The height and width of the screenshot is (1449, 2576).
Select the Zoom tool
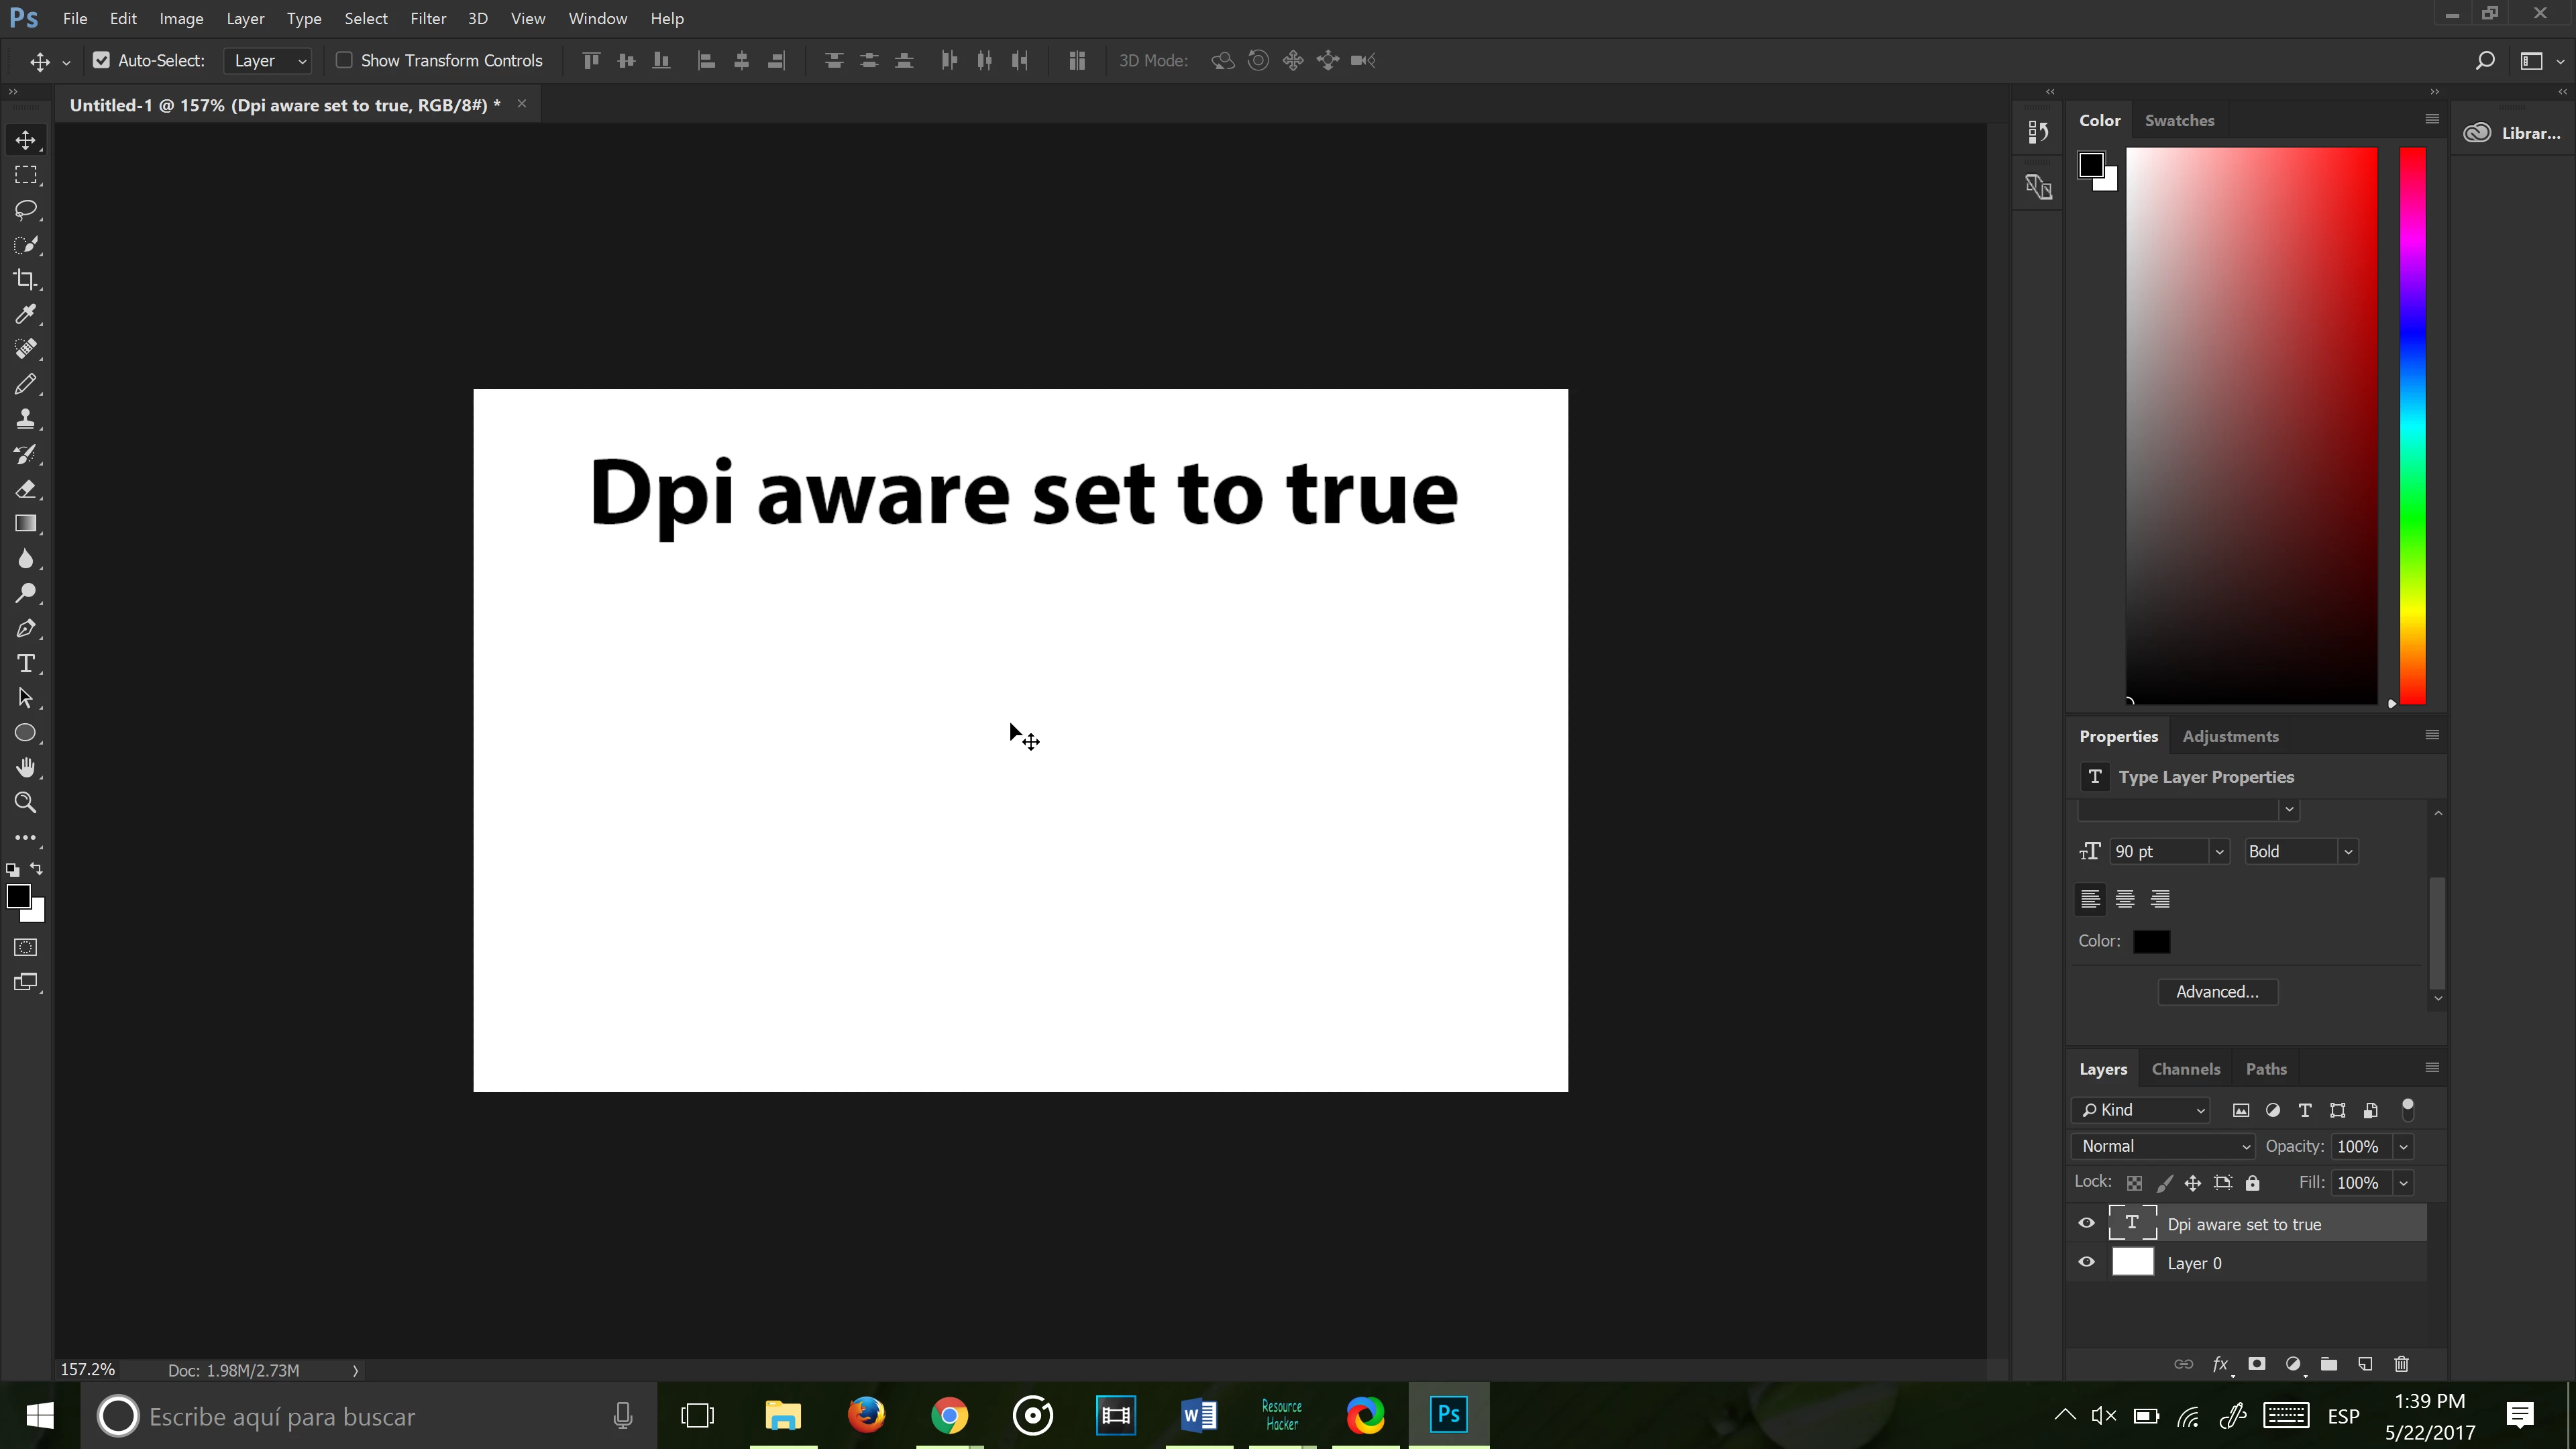[x=26, y=803]
